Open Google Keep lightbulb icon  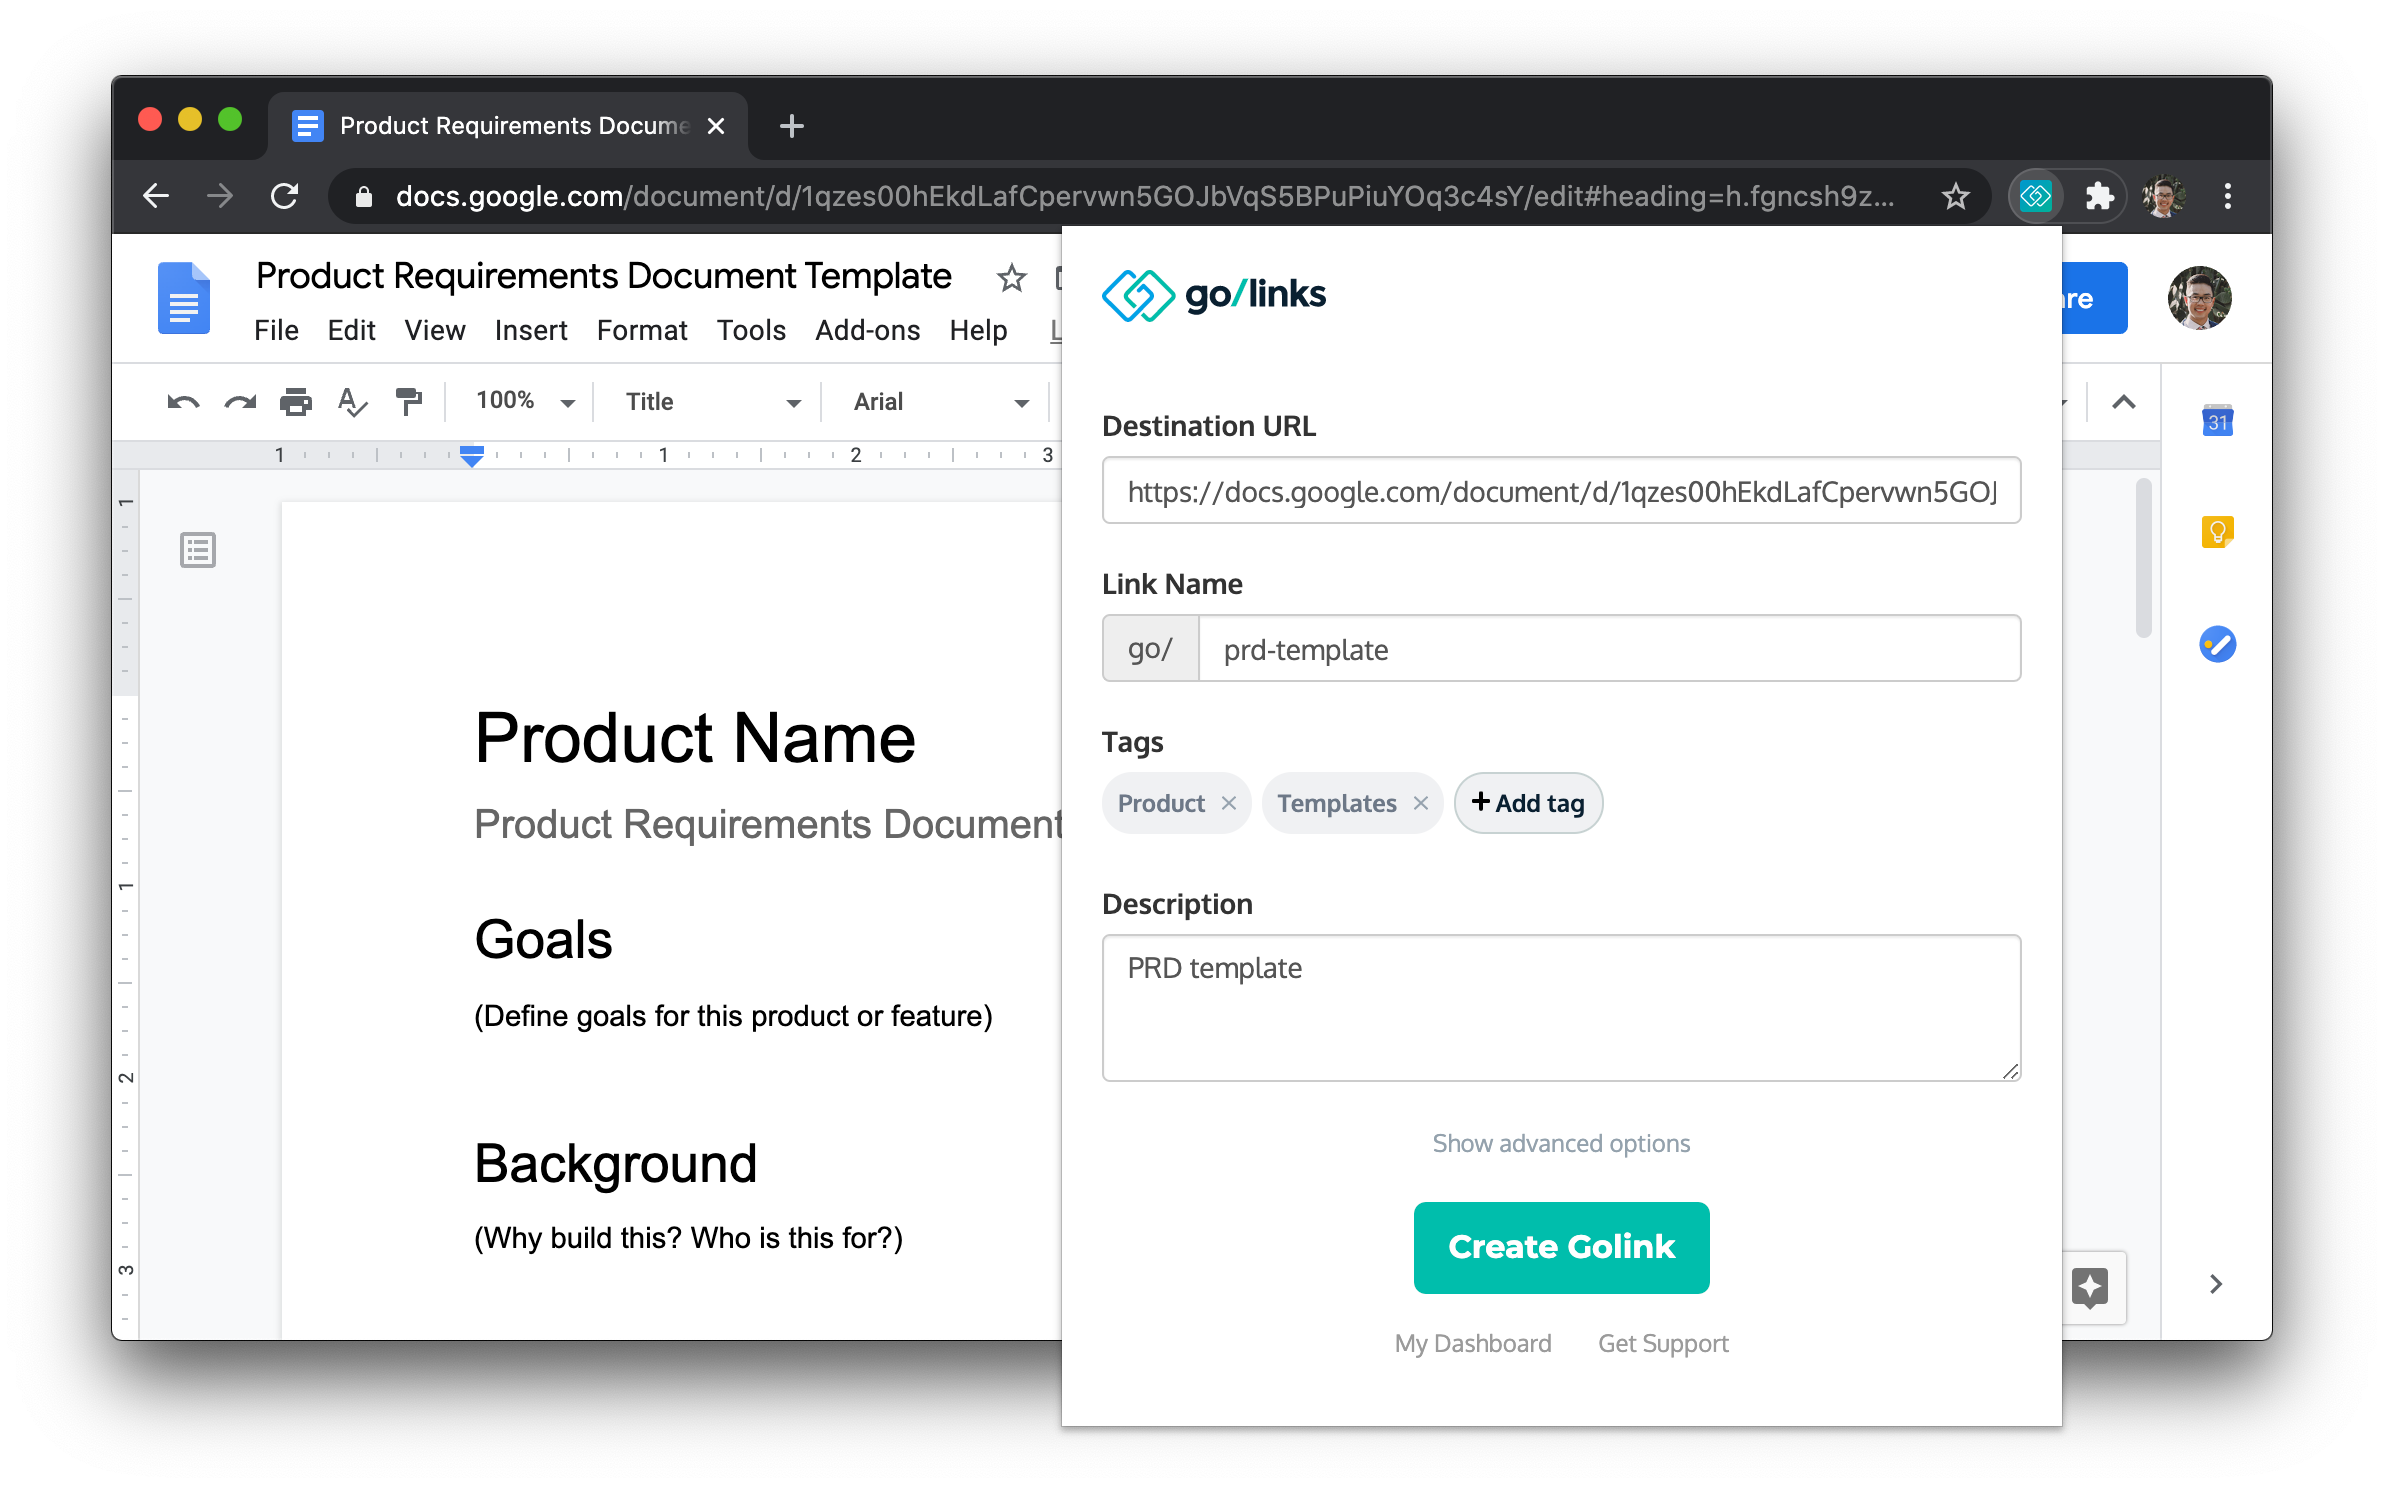point(2217,532)
